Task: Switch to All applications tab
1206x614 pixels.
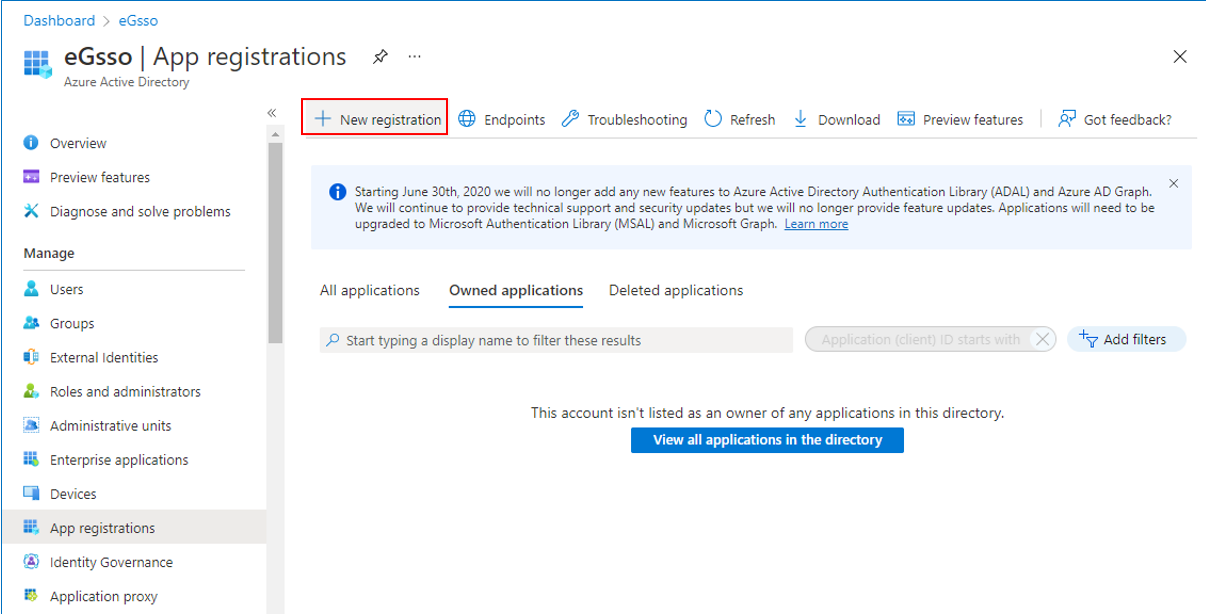Action: click(370, 290)
